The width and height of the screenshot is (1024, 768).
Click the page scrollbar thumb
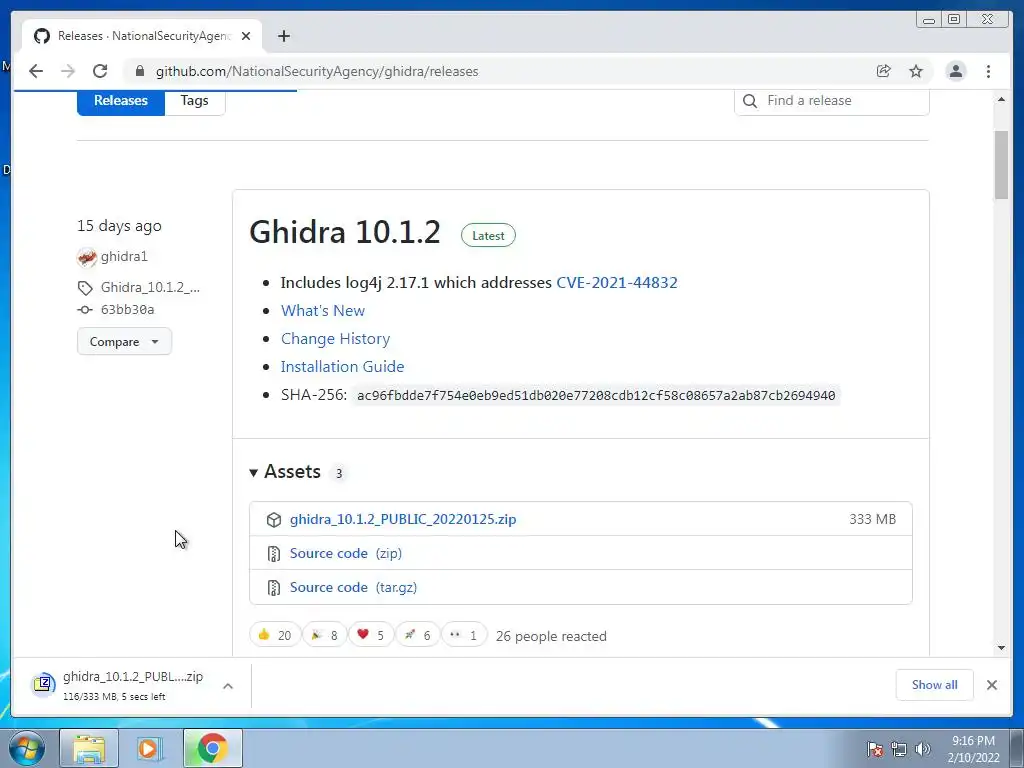coord(1002,165)
